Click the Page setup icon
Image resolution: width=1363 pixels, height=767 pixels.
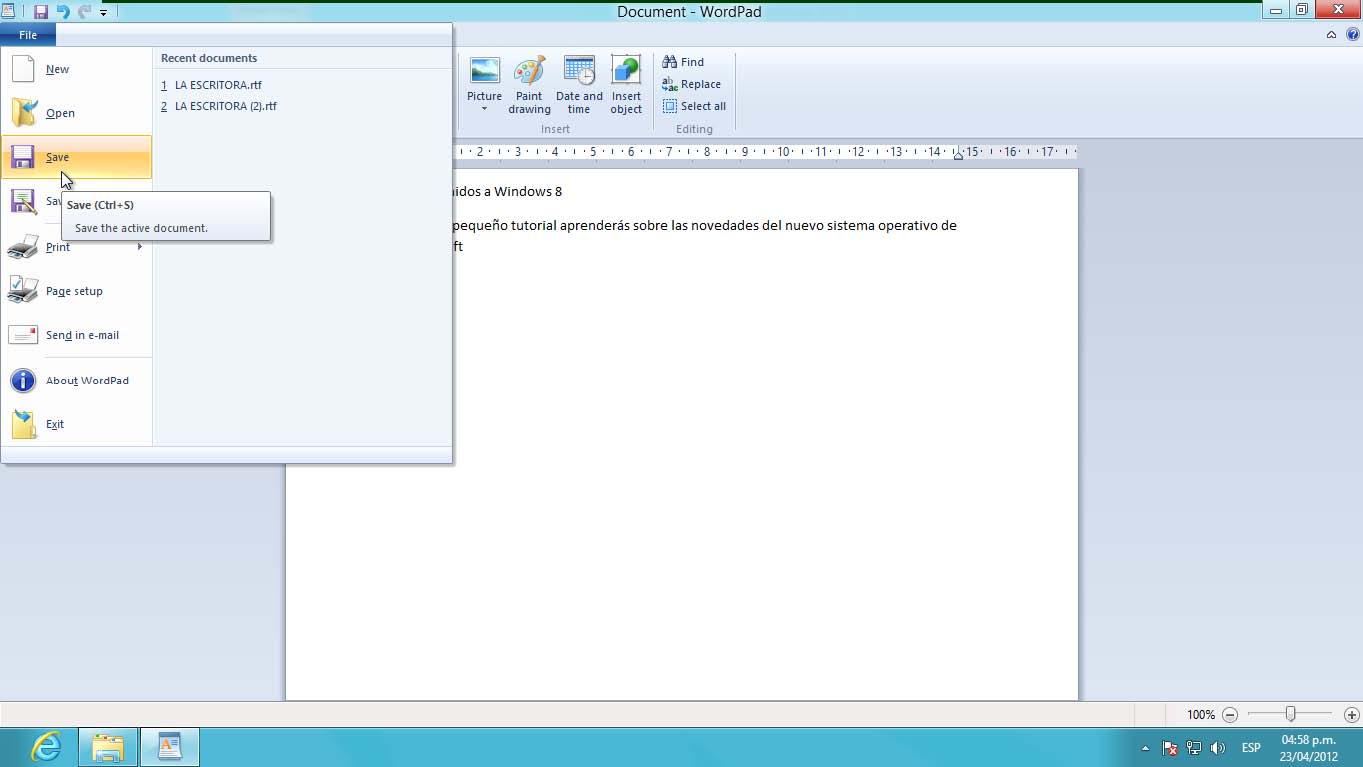point(23,291)
